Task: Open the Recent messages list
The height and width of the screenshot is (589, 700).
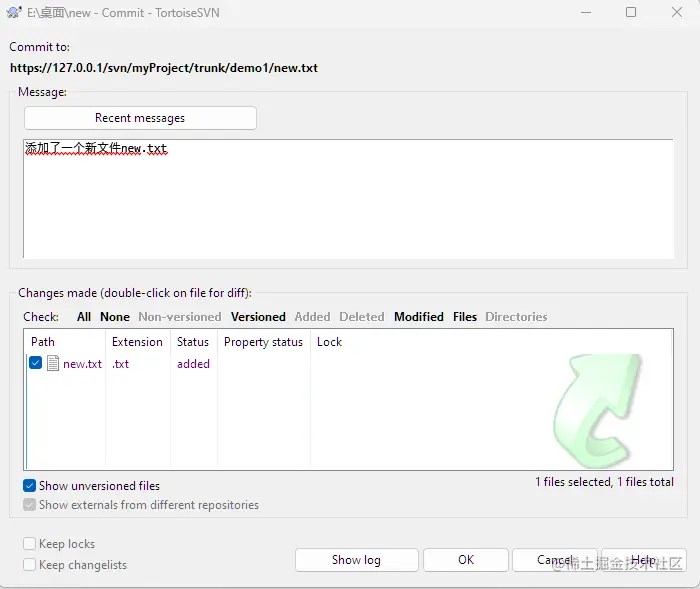Action: [x=140, y=118]
